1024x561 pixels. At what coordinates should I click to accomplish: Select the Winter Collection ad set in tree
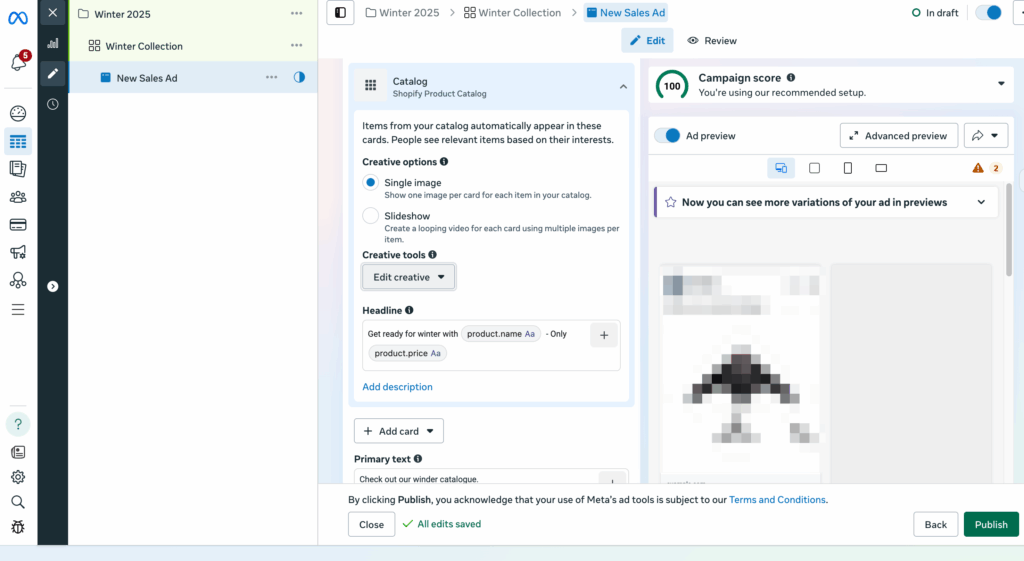[144, 46]
